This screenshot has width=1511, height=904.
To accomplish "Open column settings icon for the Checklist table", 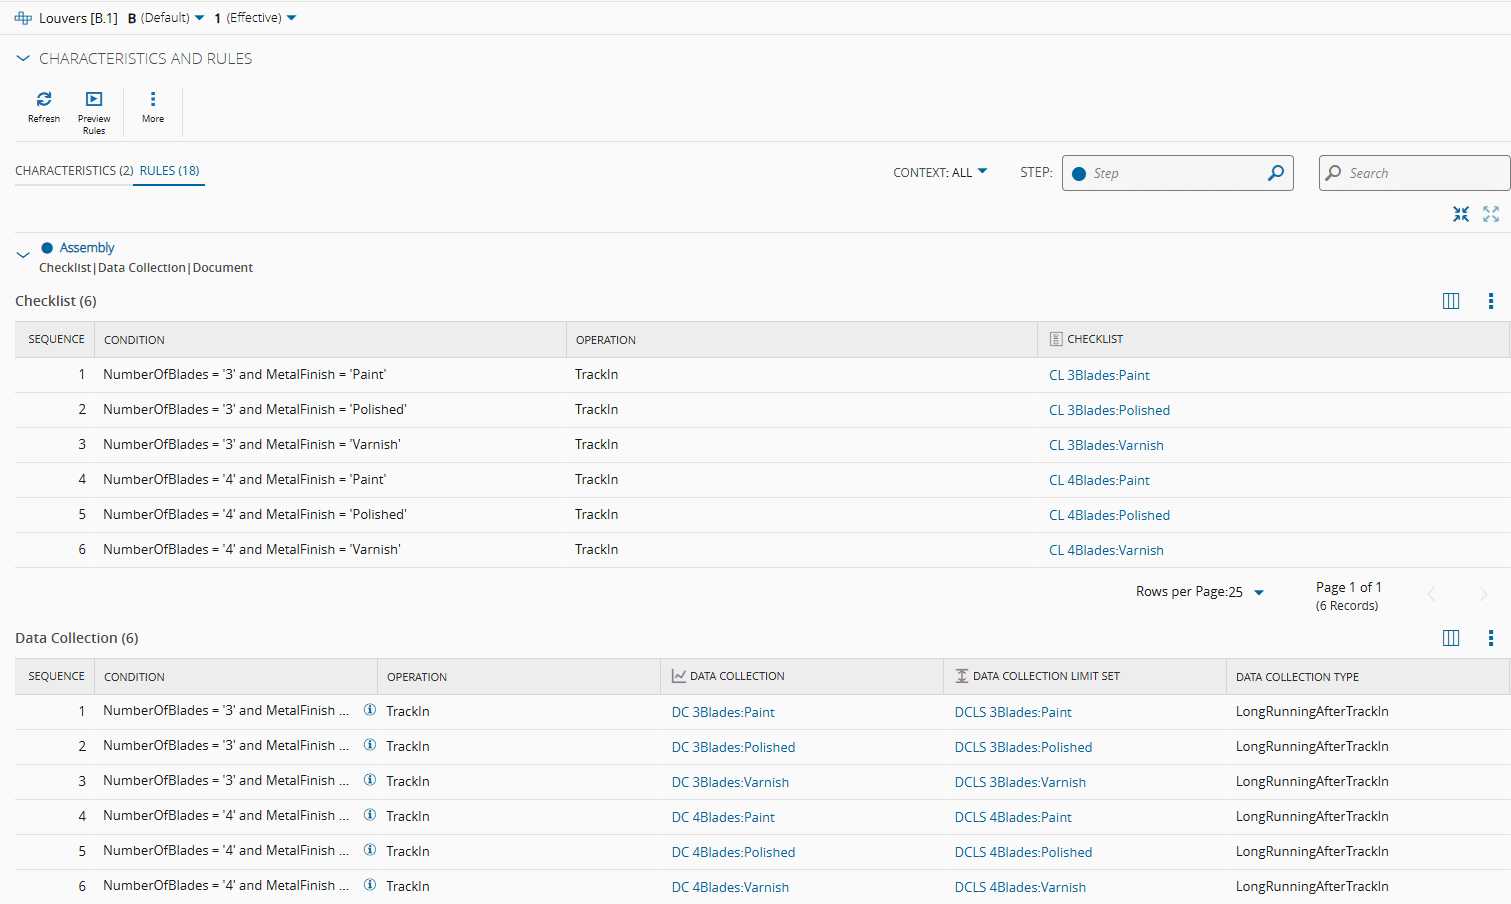I will click(x=1451, y=300).
